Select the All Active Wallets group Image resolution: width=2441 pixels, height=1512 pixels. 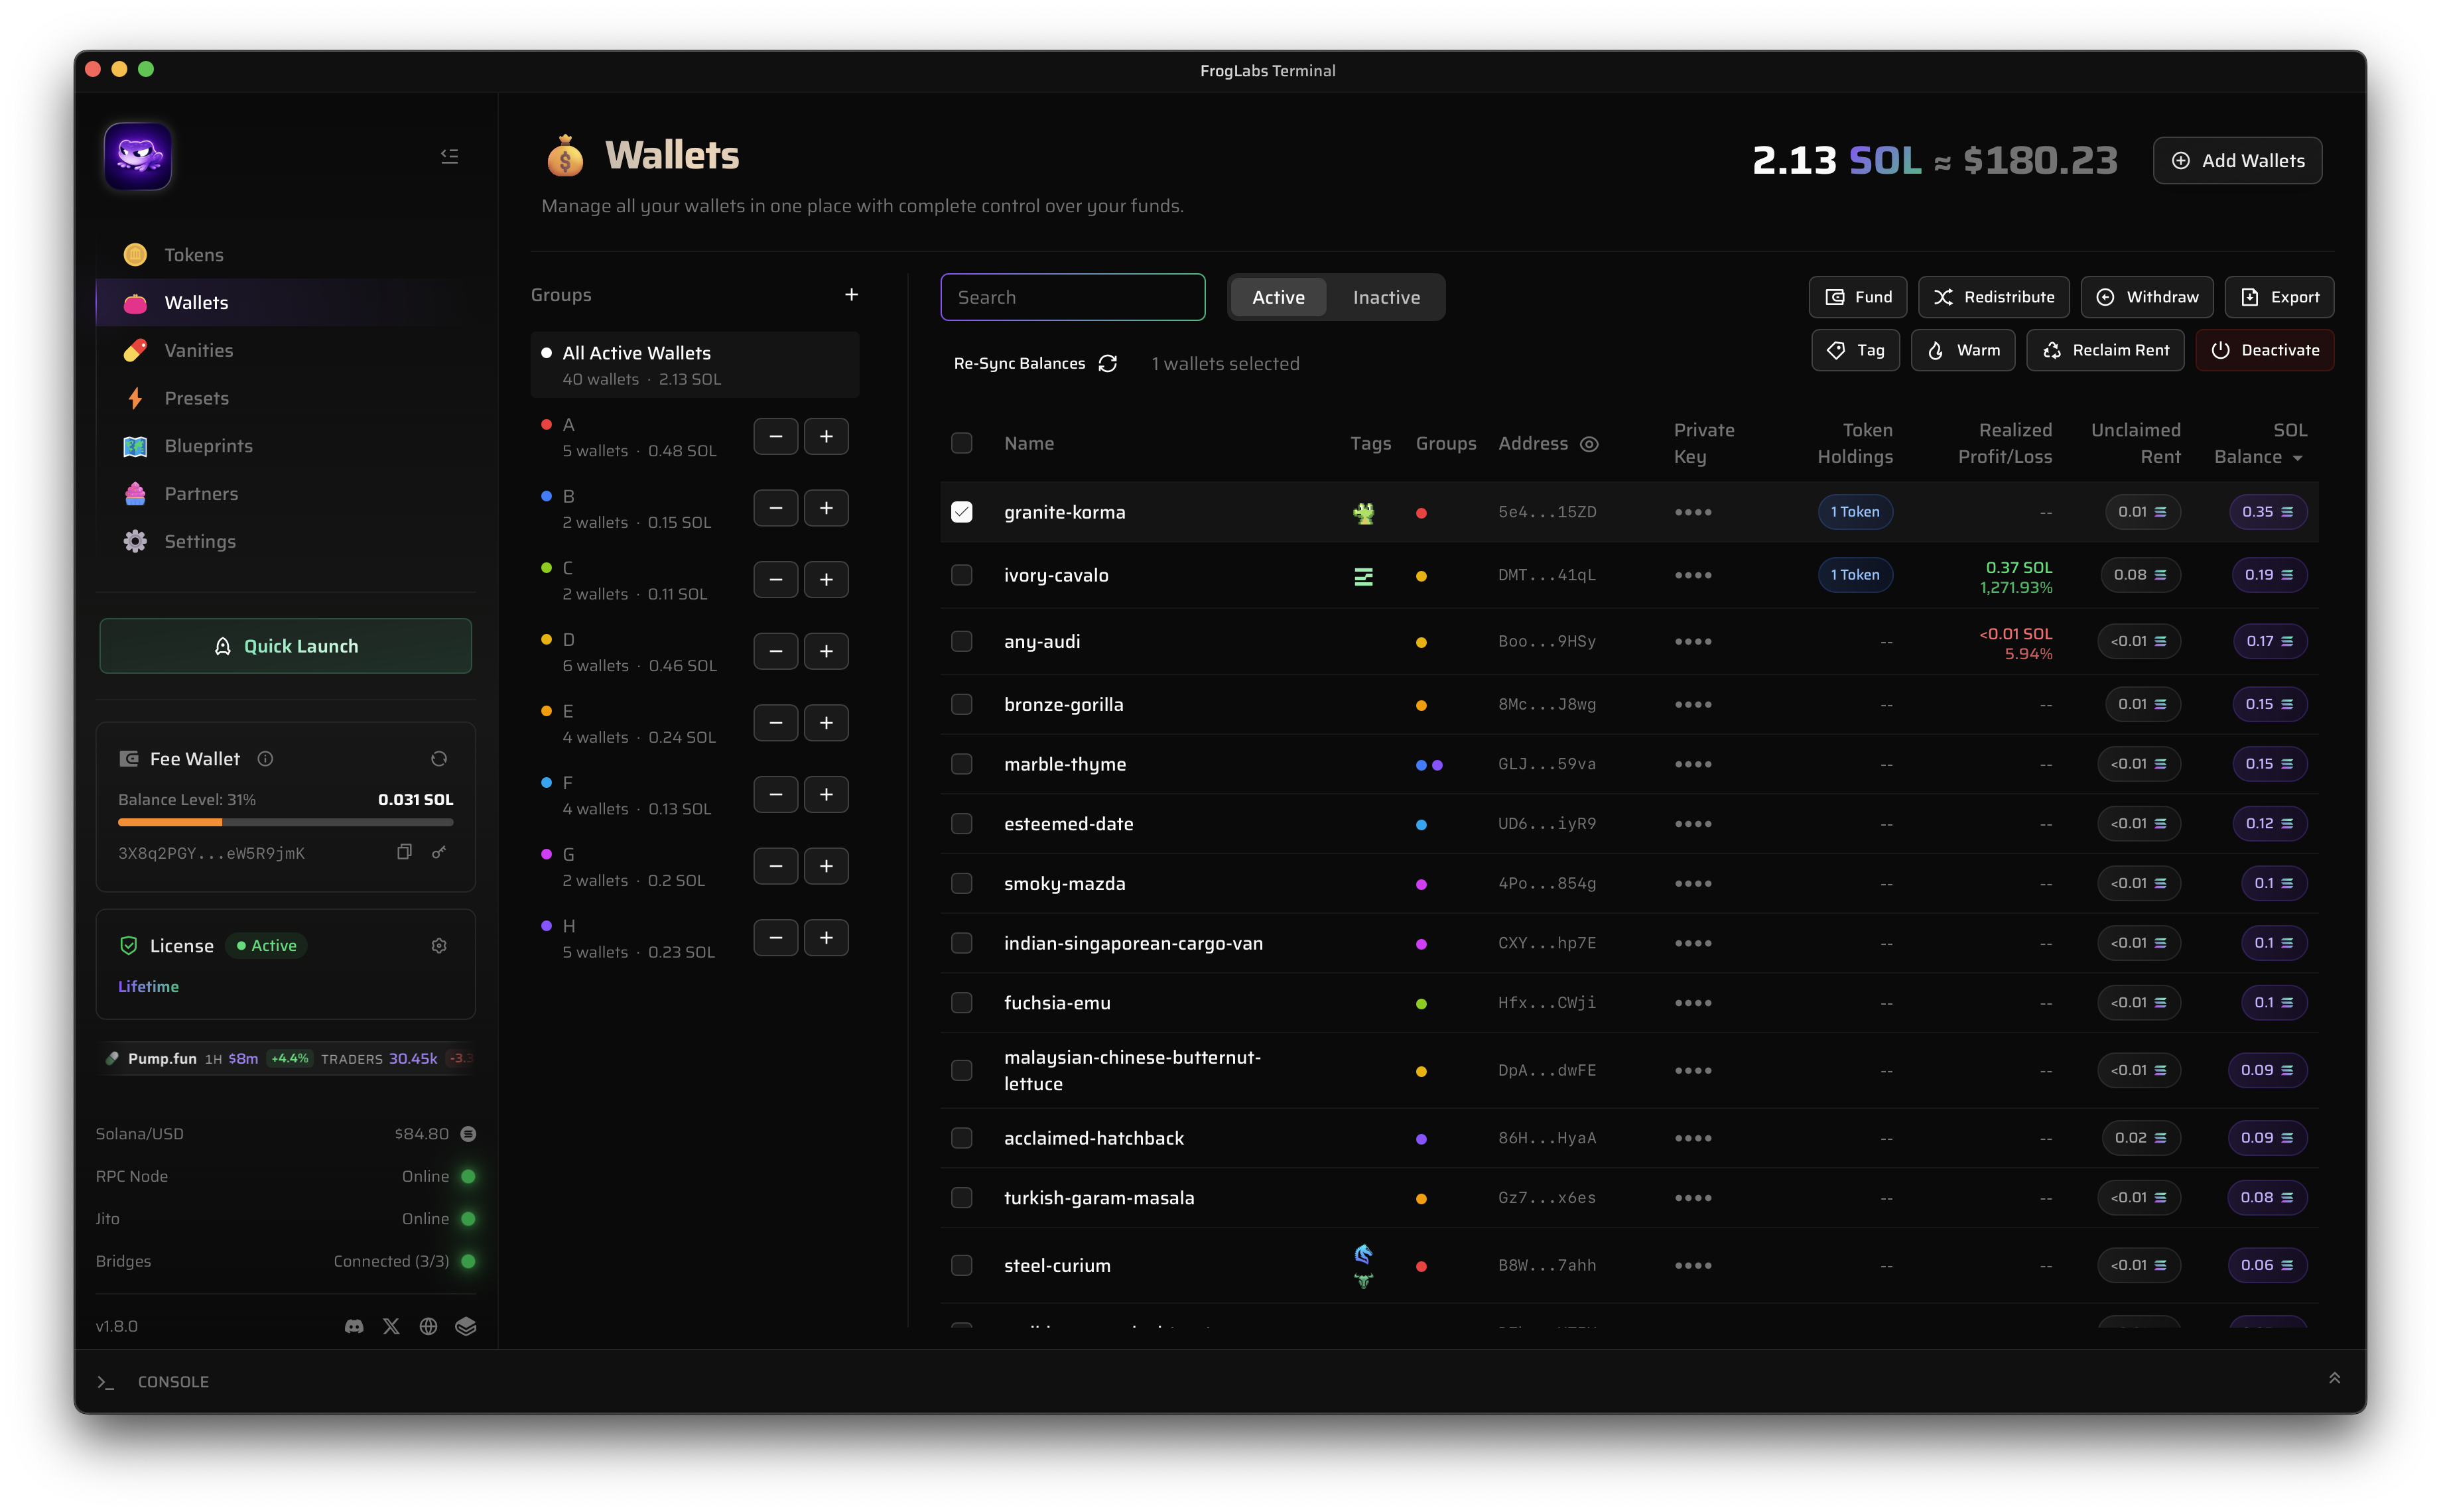[695, 365]
